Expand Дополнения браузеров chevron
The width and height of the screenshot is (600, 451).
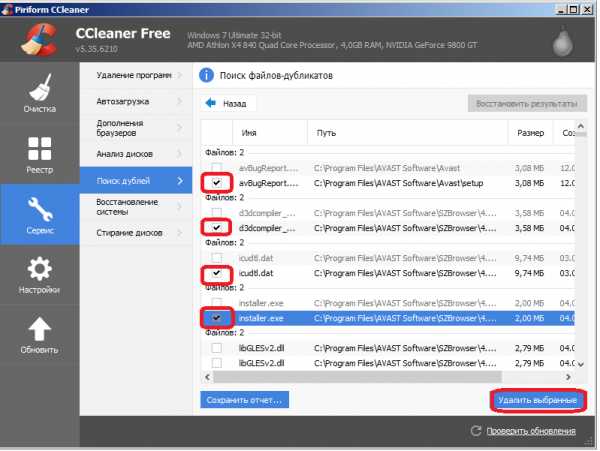point(180,128)
